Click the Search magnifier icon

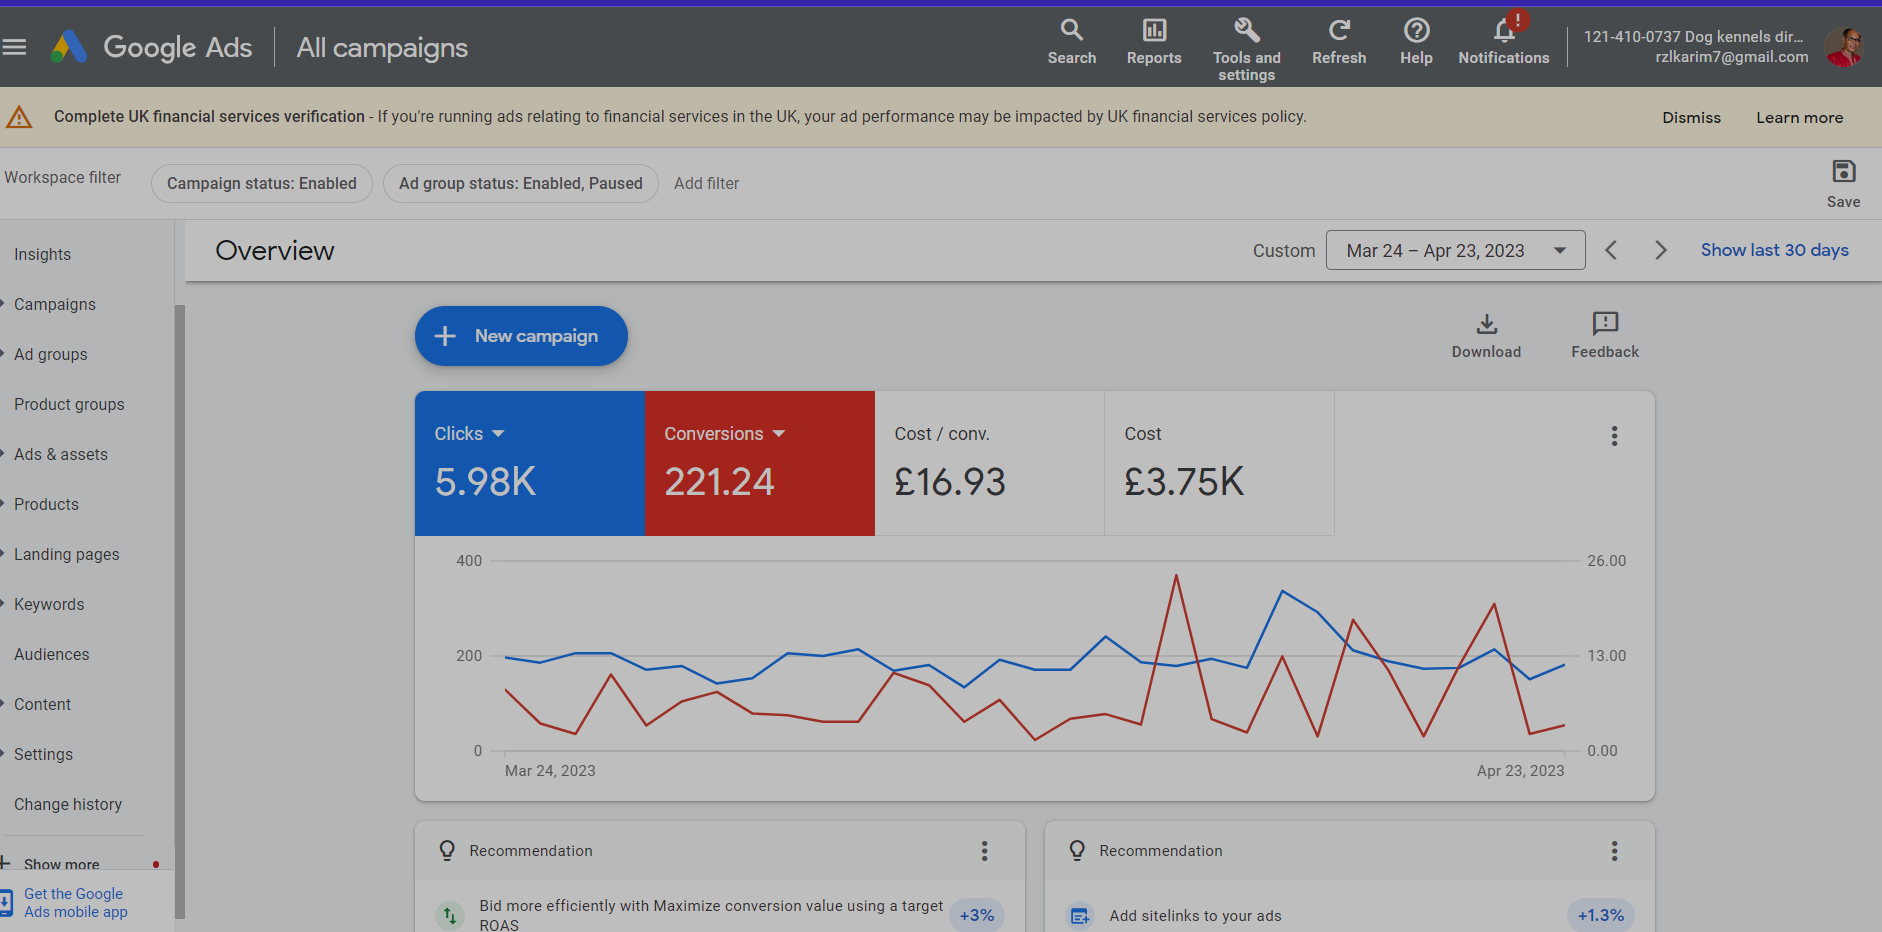click(x=1071, y=31)
